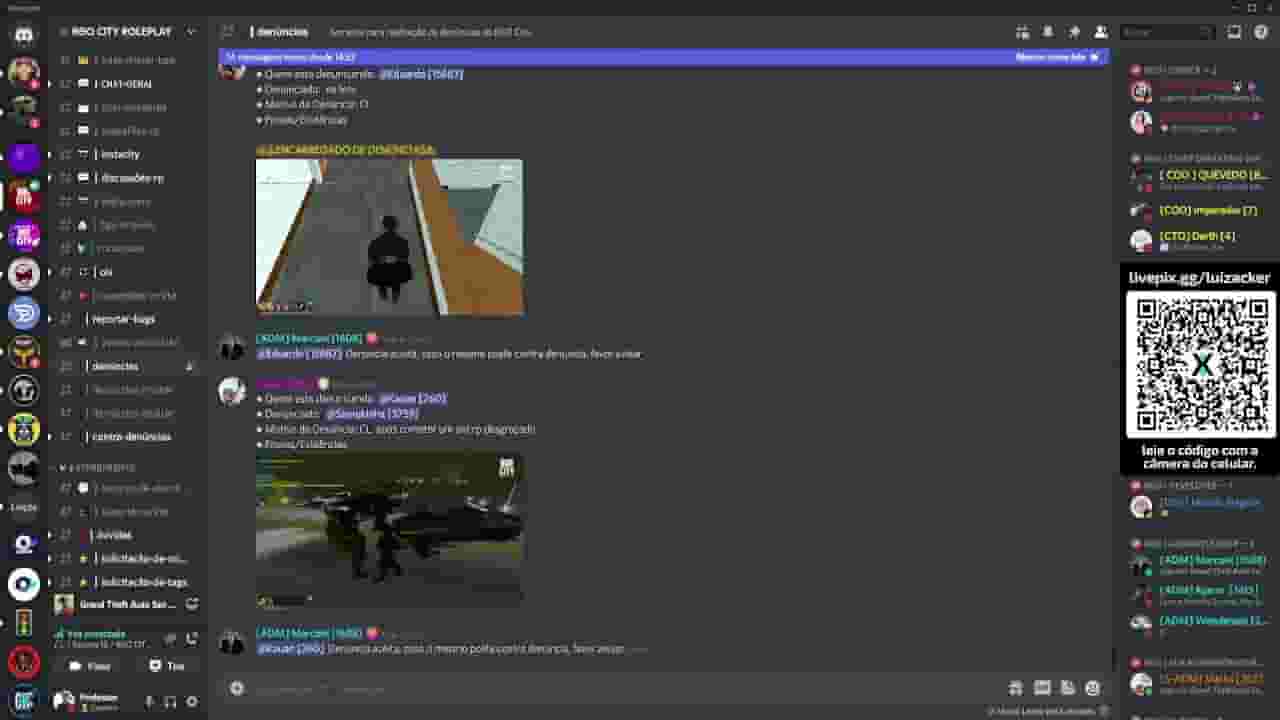The image size is (1280, 720).
Task: Open the white server icon with red face
Action: pyautogui.click(x=24, y=274)
